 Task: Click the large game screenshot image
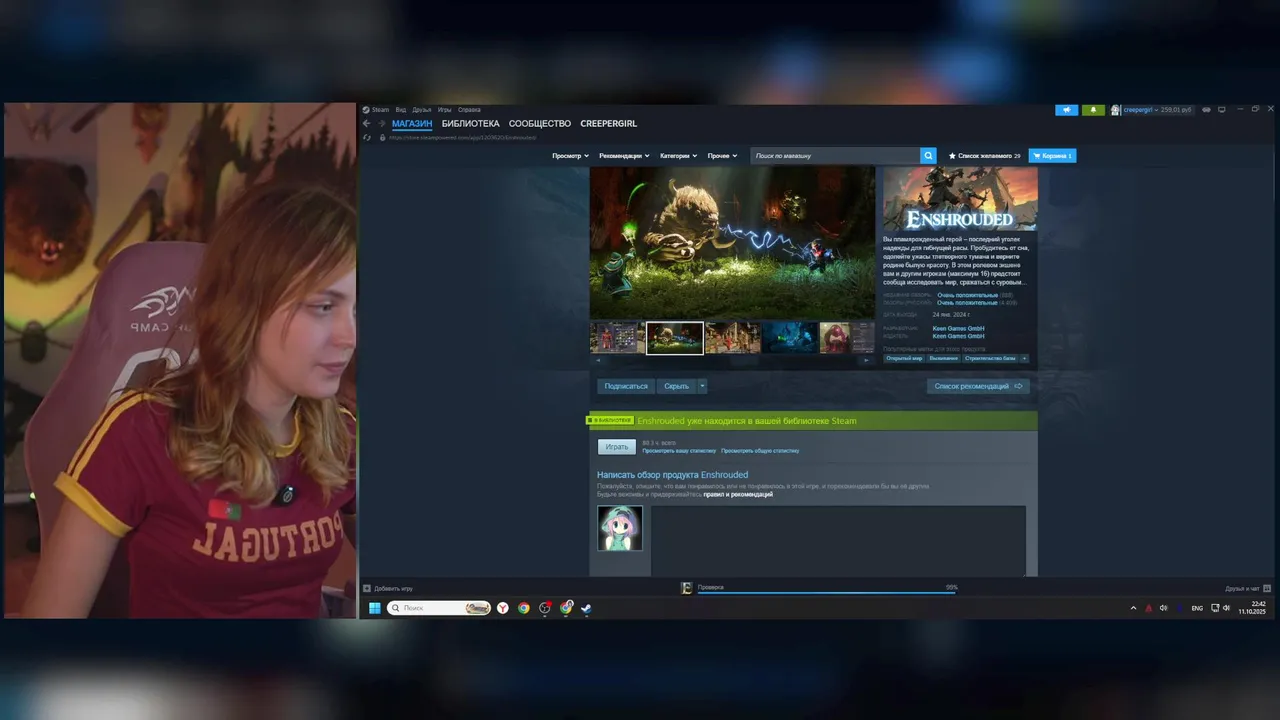(732, 243)
